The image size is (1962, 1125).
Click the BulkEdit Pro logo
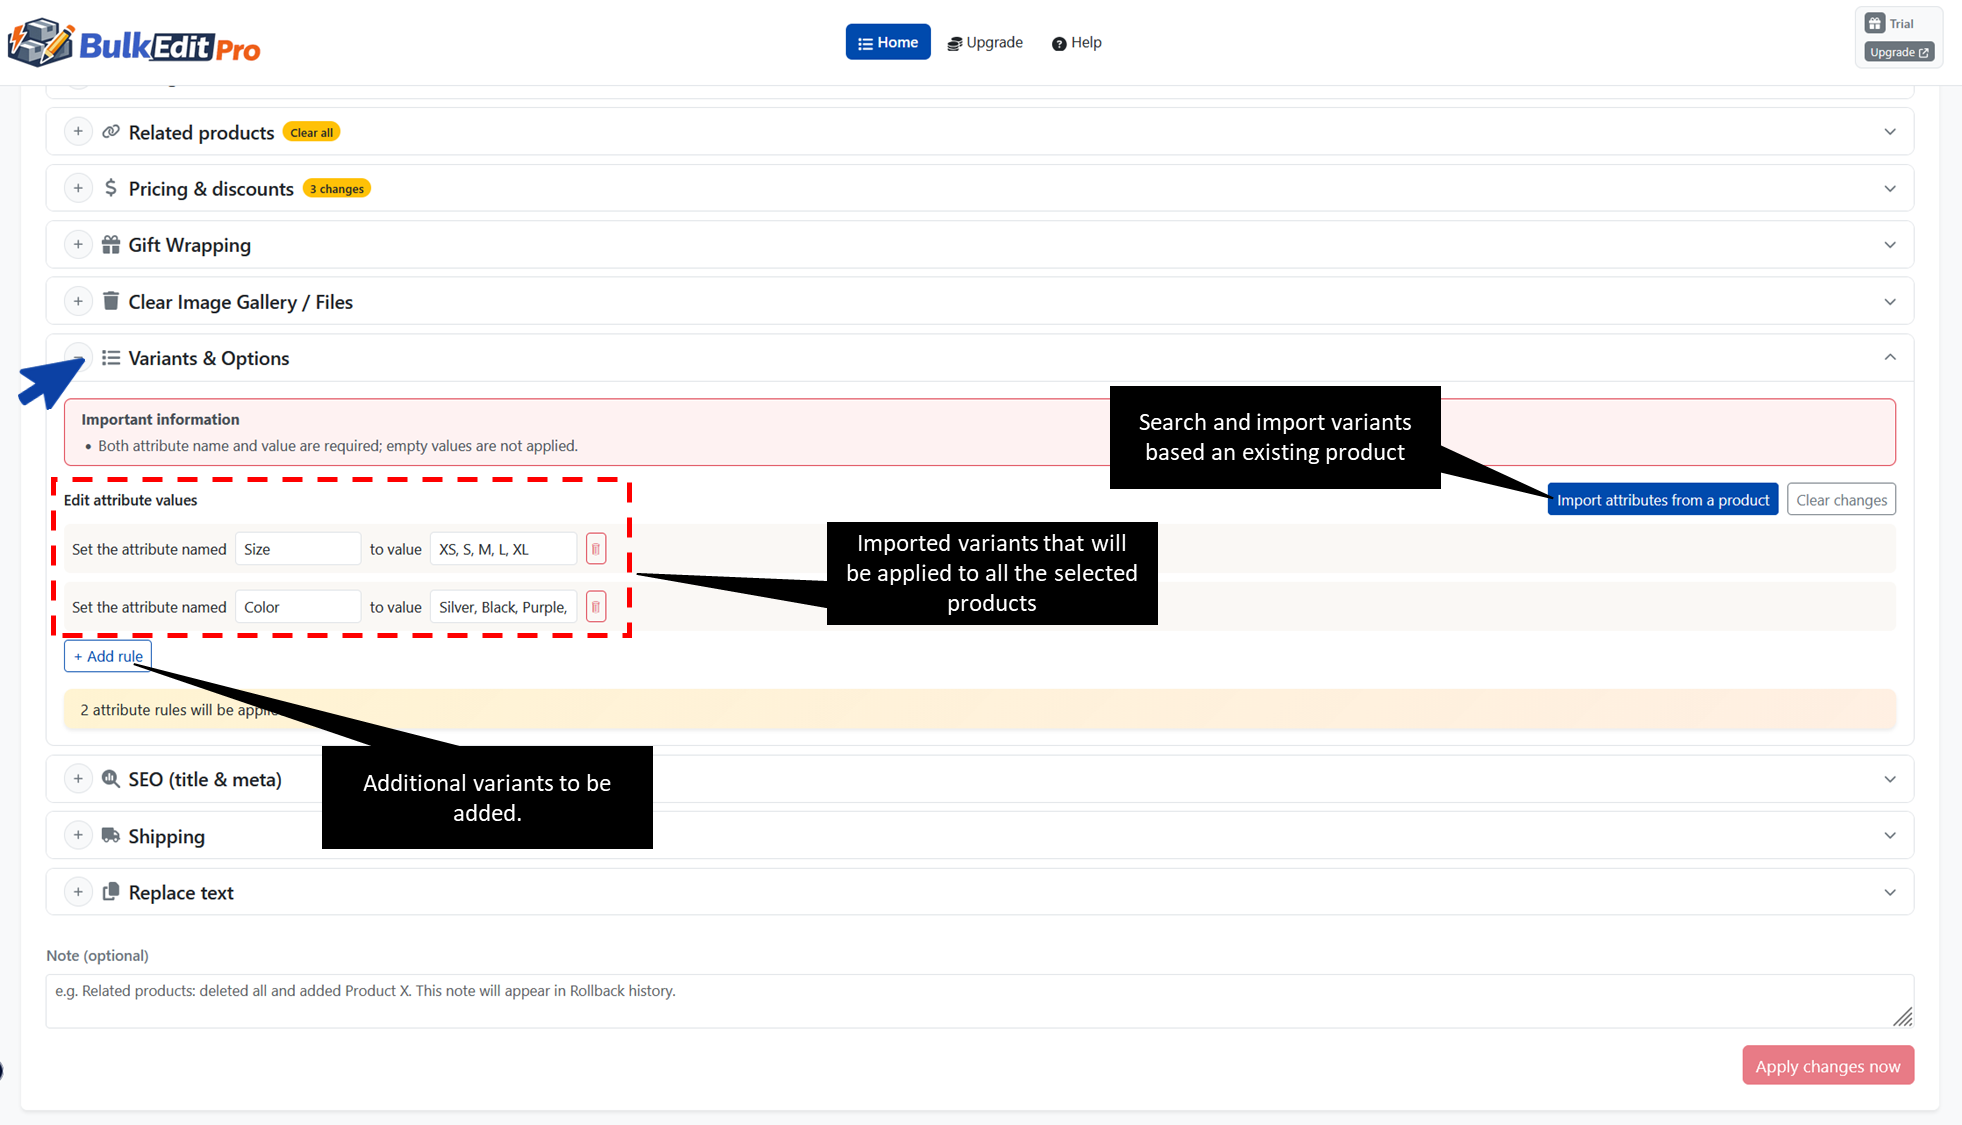click(134, 42)
